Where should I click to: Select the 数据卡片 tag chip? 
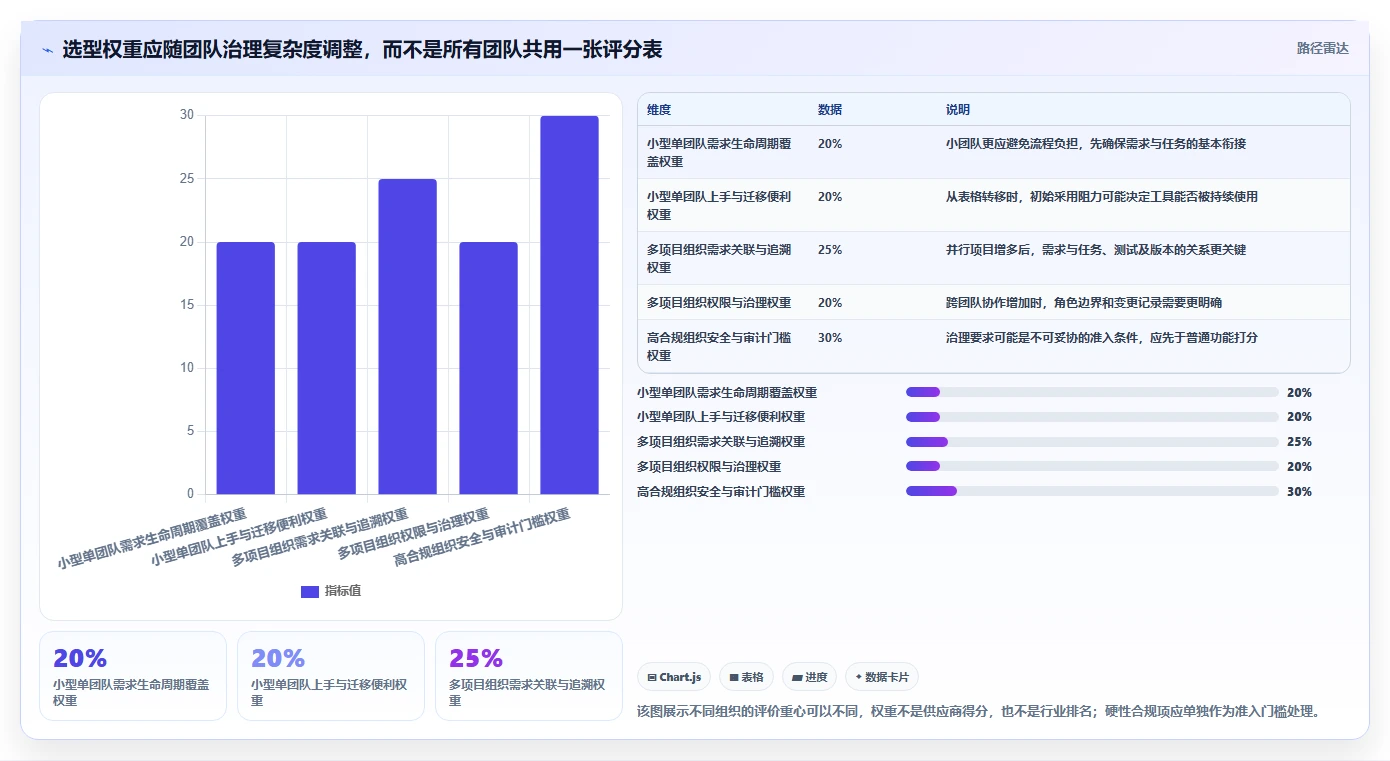[x=882, y=677]
